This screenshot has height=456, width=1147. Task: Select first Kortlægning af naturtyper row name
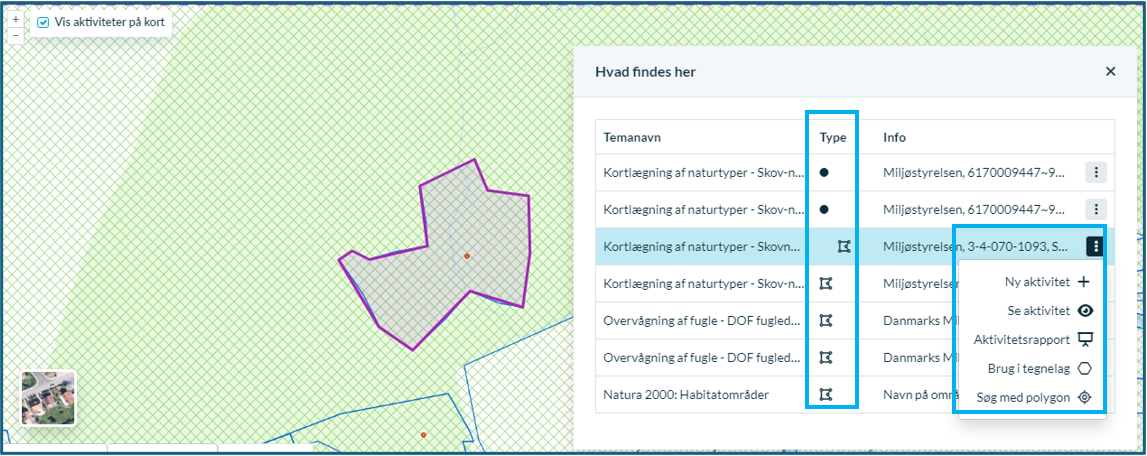click(x=704, y=173)
